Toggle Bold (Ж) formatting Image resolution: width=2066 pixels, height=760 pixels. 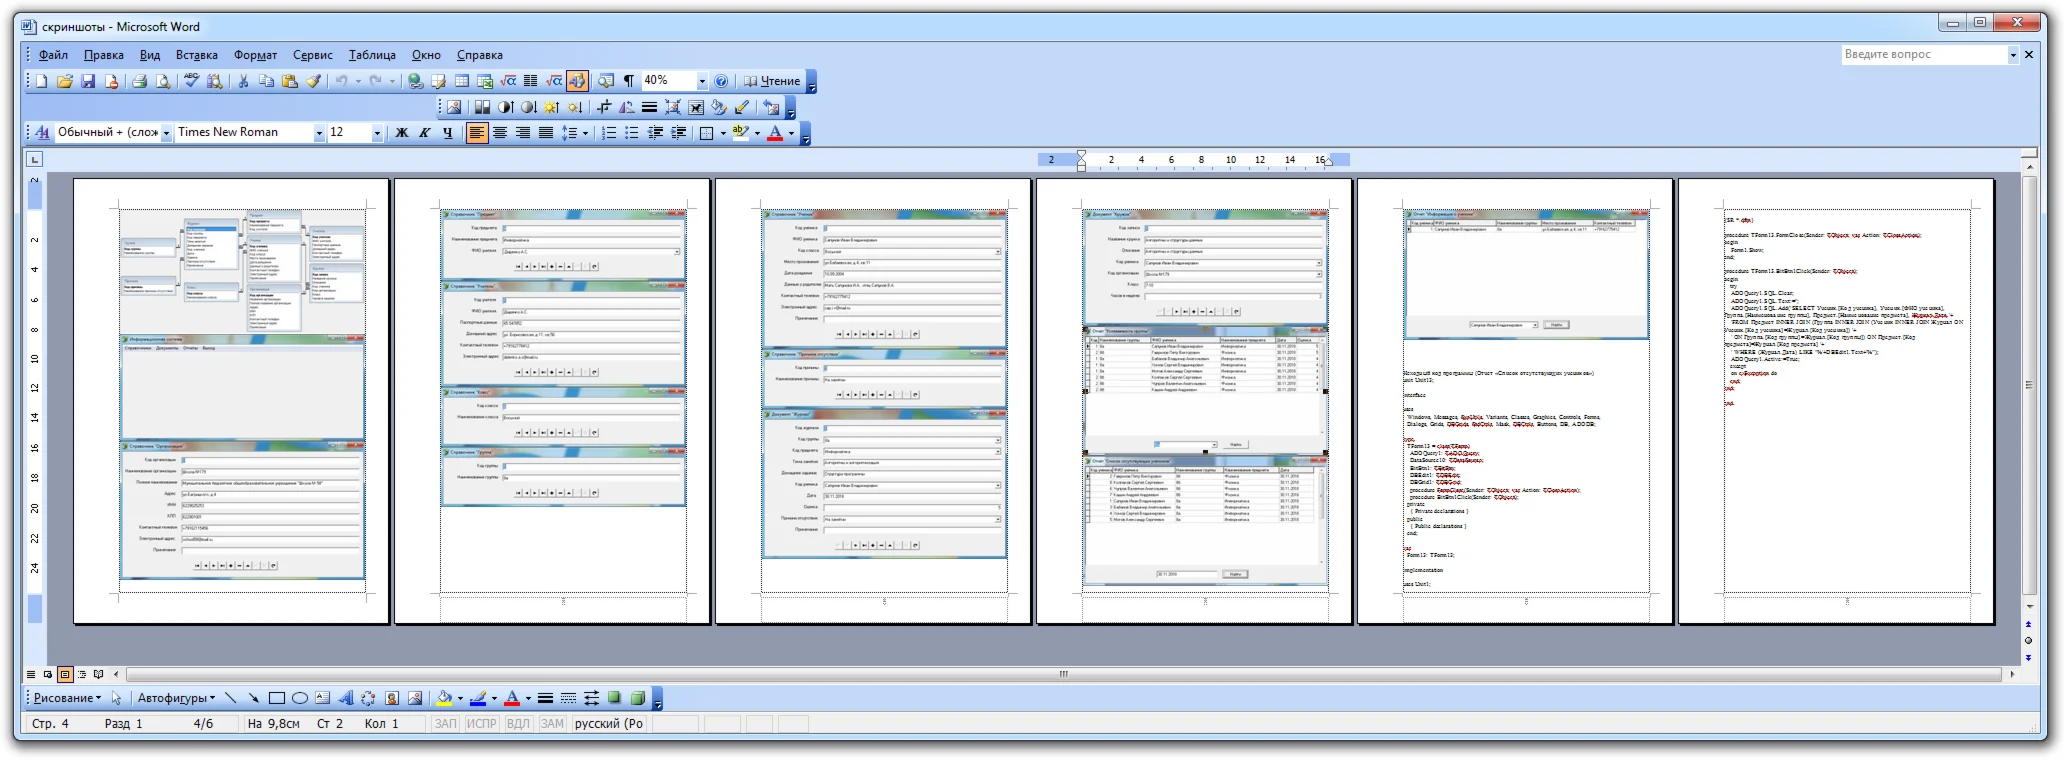[x=402, y=132]
